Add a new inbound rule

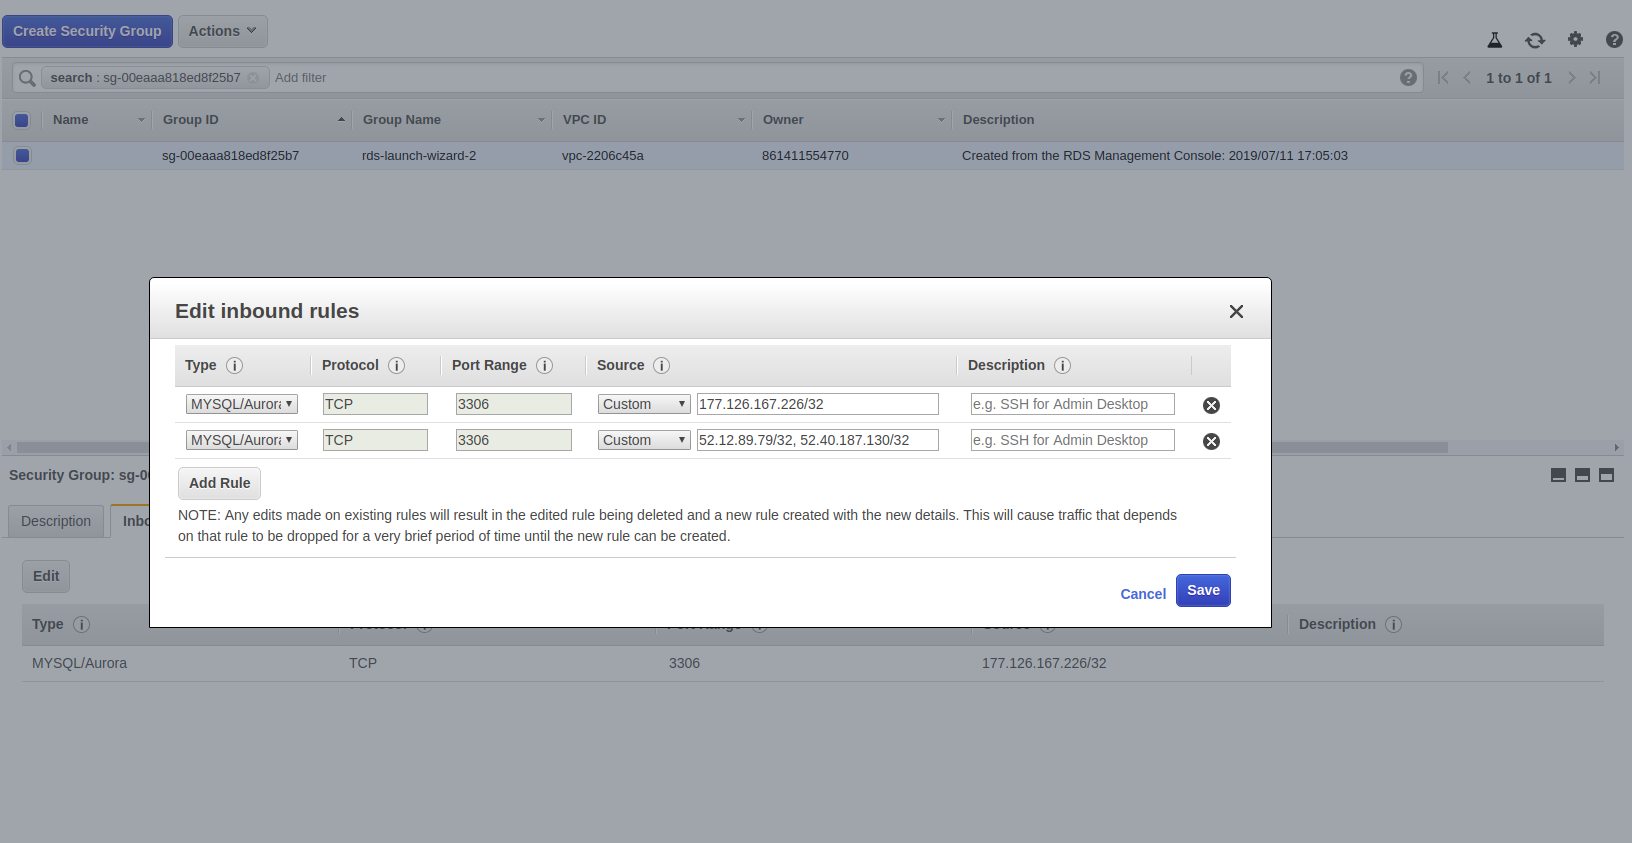(x=220, y=483)
